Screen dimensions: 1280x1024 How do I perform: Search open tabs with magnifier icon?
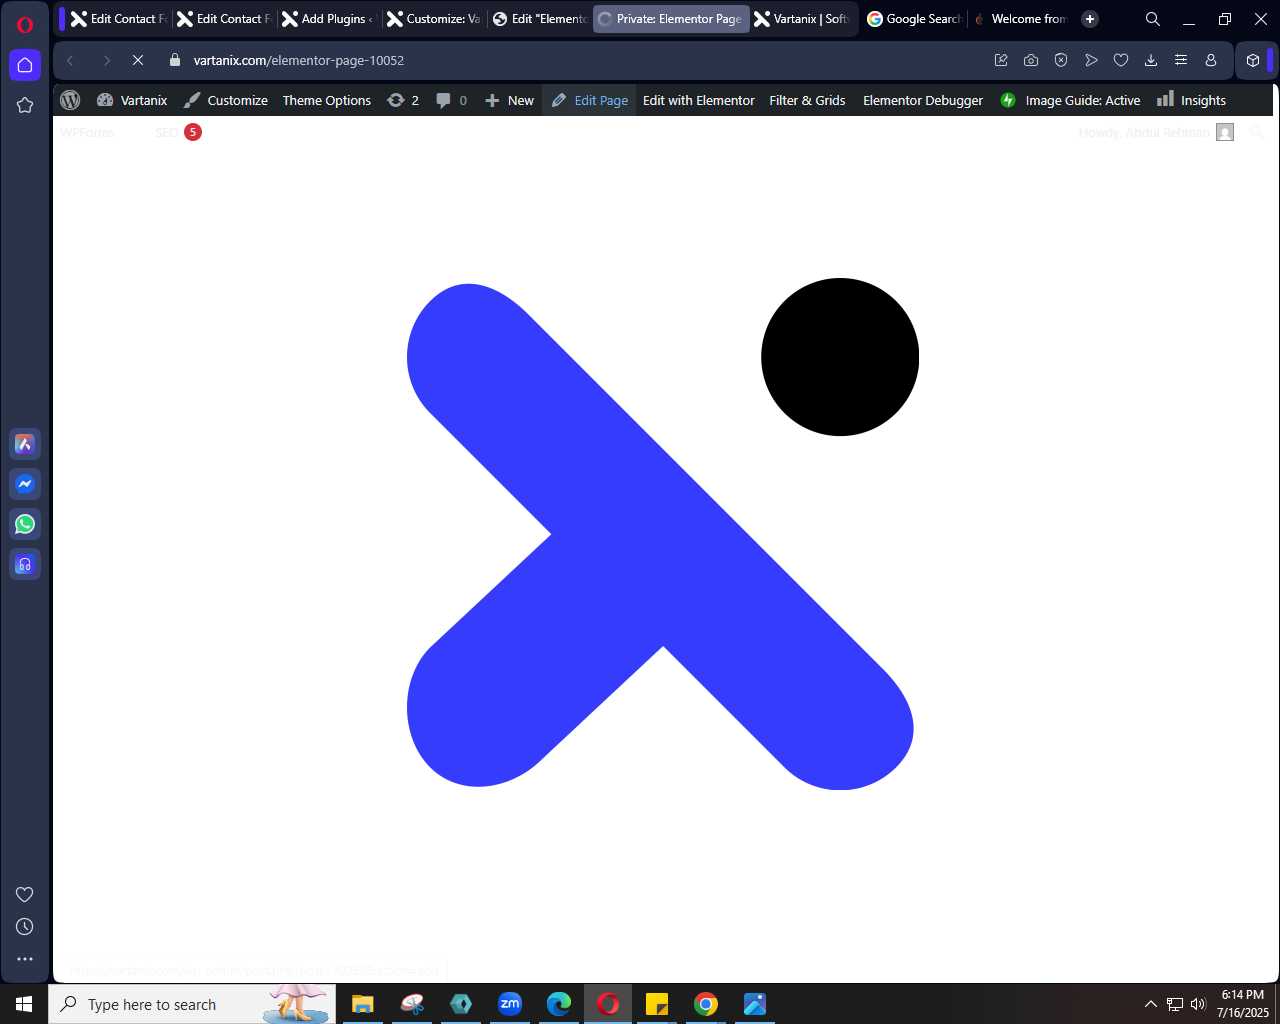tap(1153, 19)
